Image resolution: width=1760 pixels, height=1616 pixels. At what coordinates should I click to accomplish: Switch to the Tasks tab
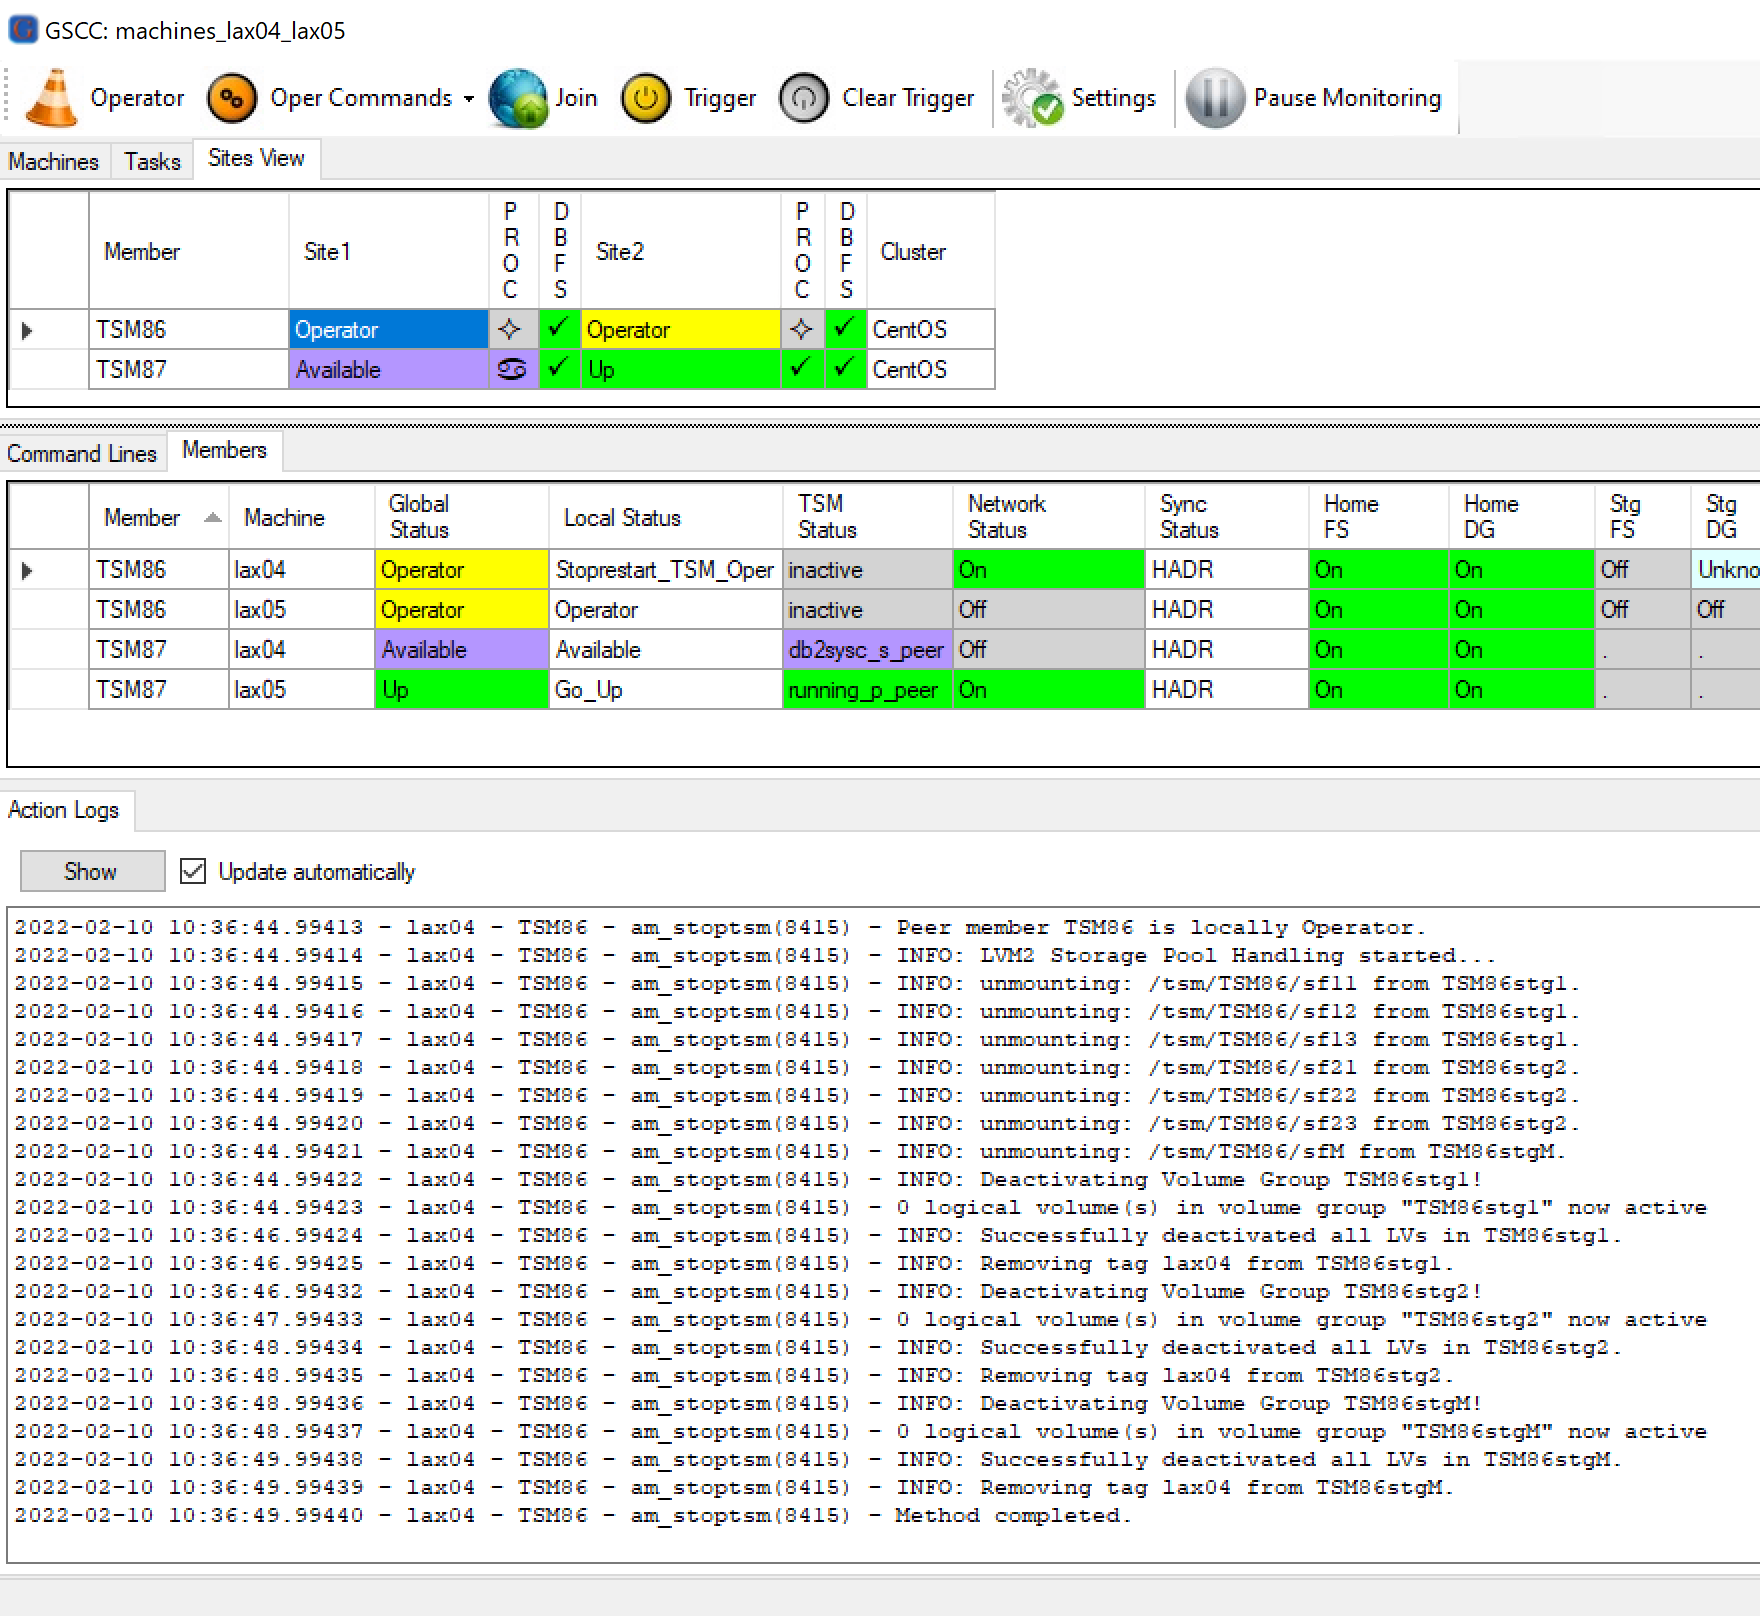coord(152,161)
